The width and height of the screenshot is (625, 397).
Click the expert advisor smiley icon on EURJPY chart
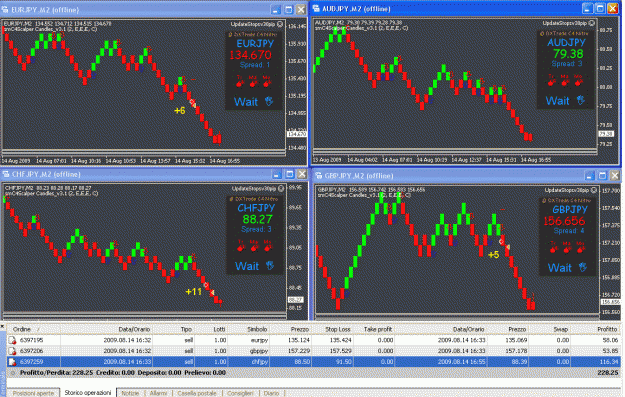[x=280, y=24]
